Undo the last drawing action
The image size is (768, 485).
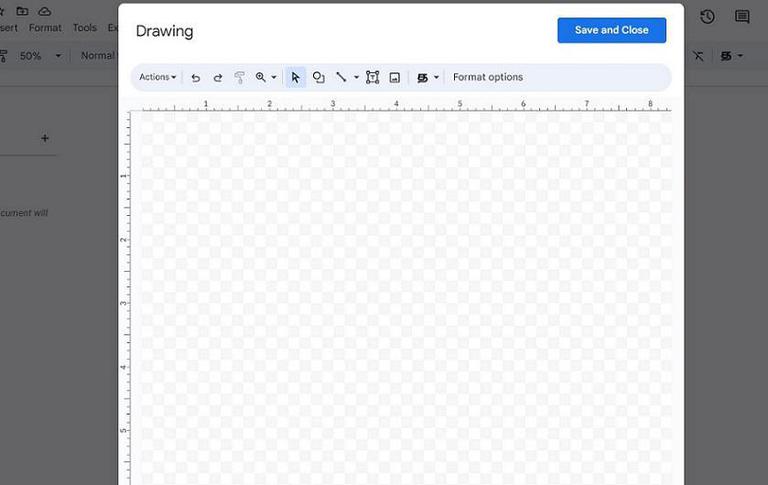pyautogui.click(x=195, y=77)
